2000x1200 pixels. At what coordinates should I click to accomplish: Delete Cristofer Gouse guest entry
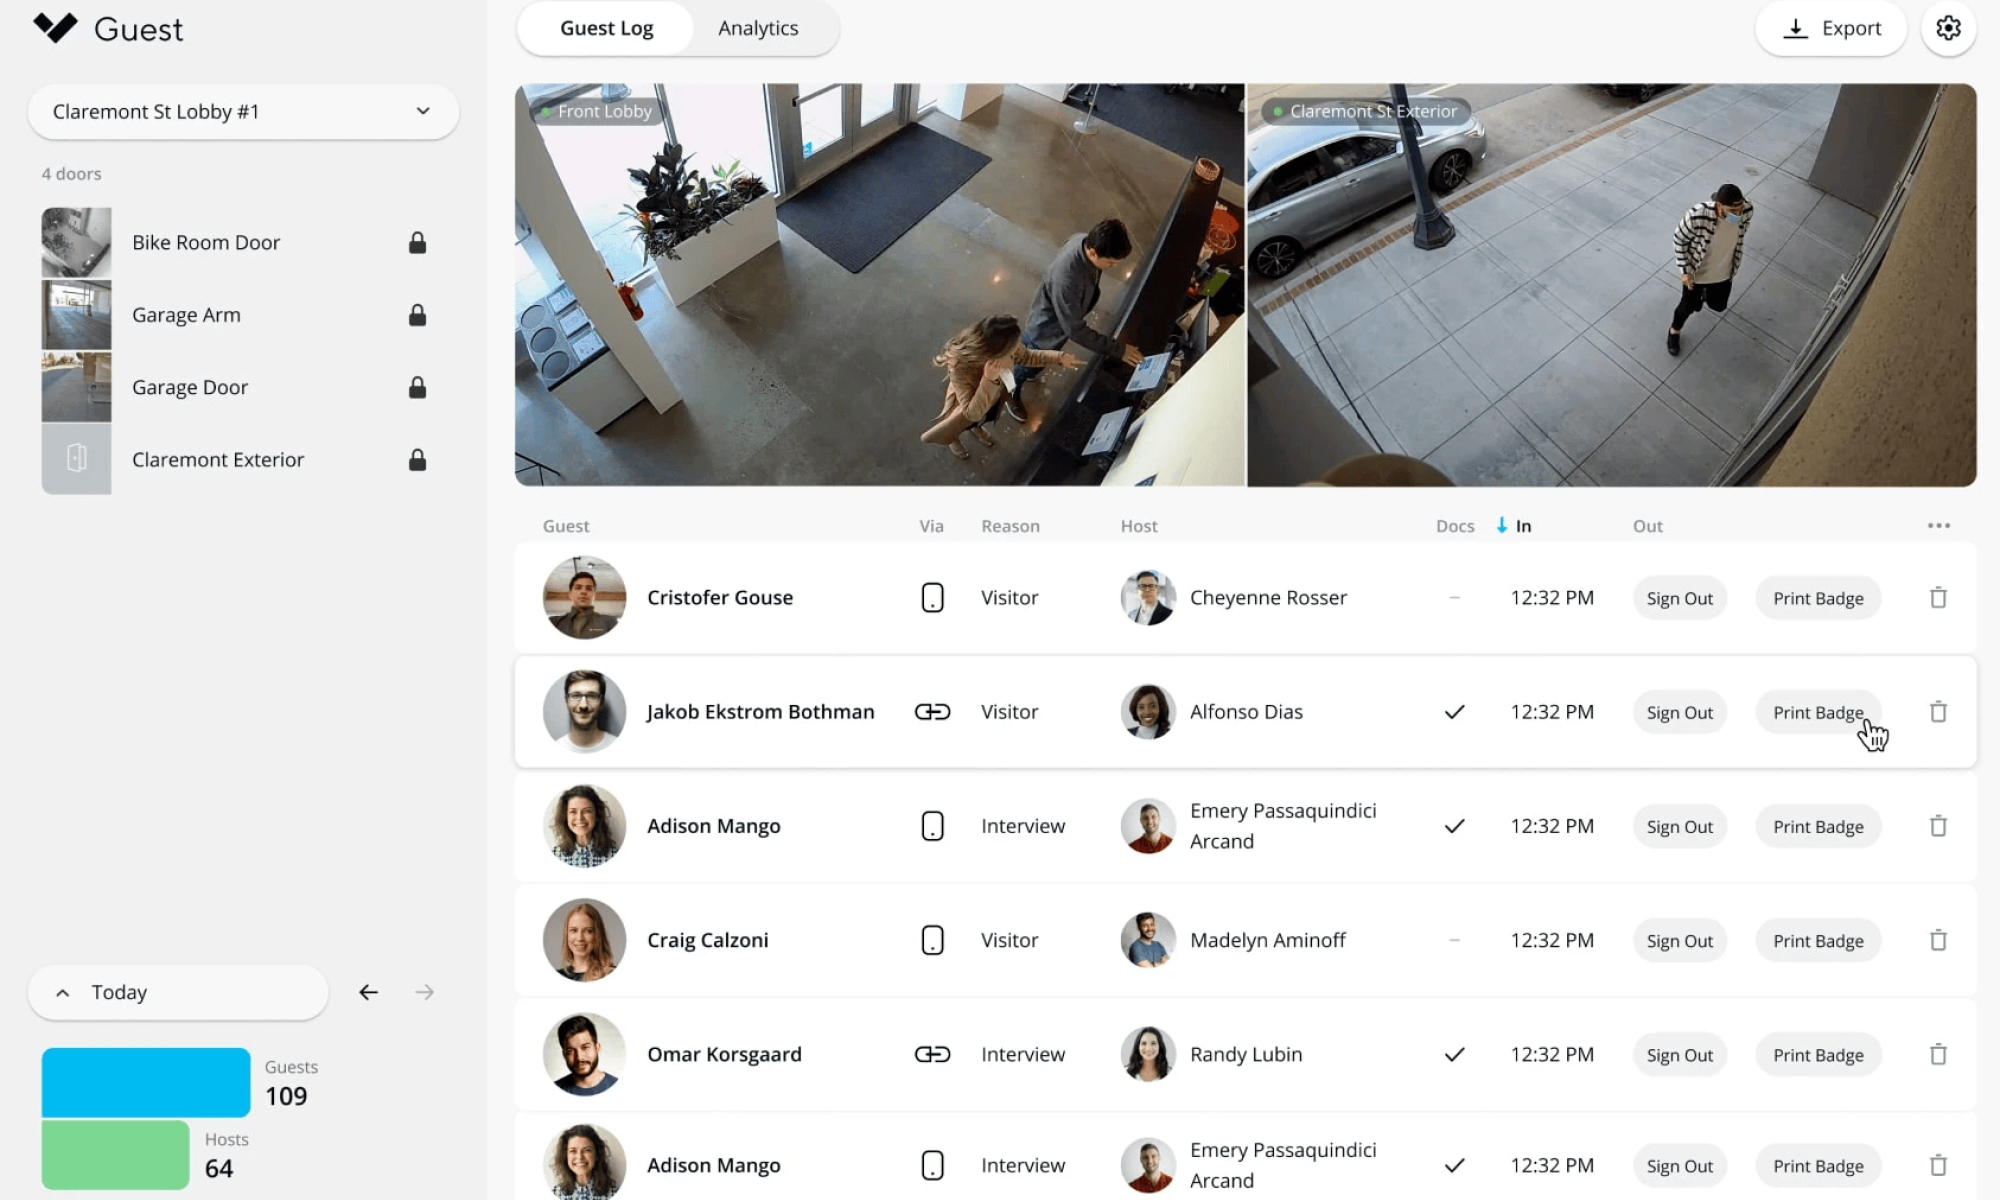click(x=1938, y=598)
